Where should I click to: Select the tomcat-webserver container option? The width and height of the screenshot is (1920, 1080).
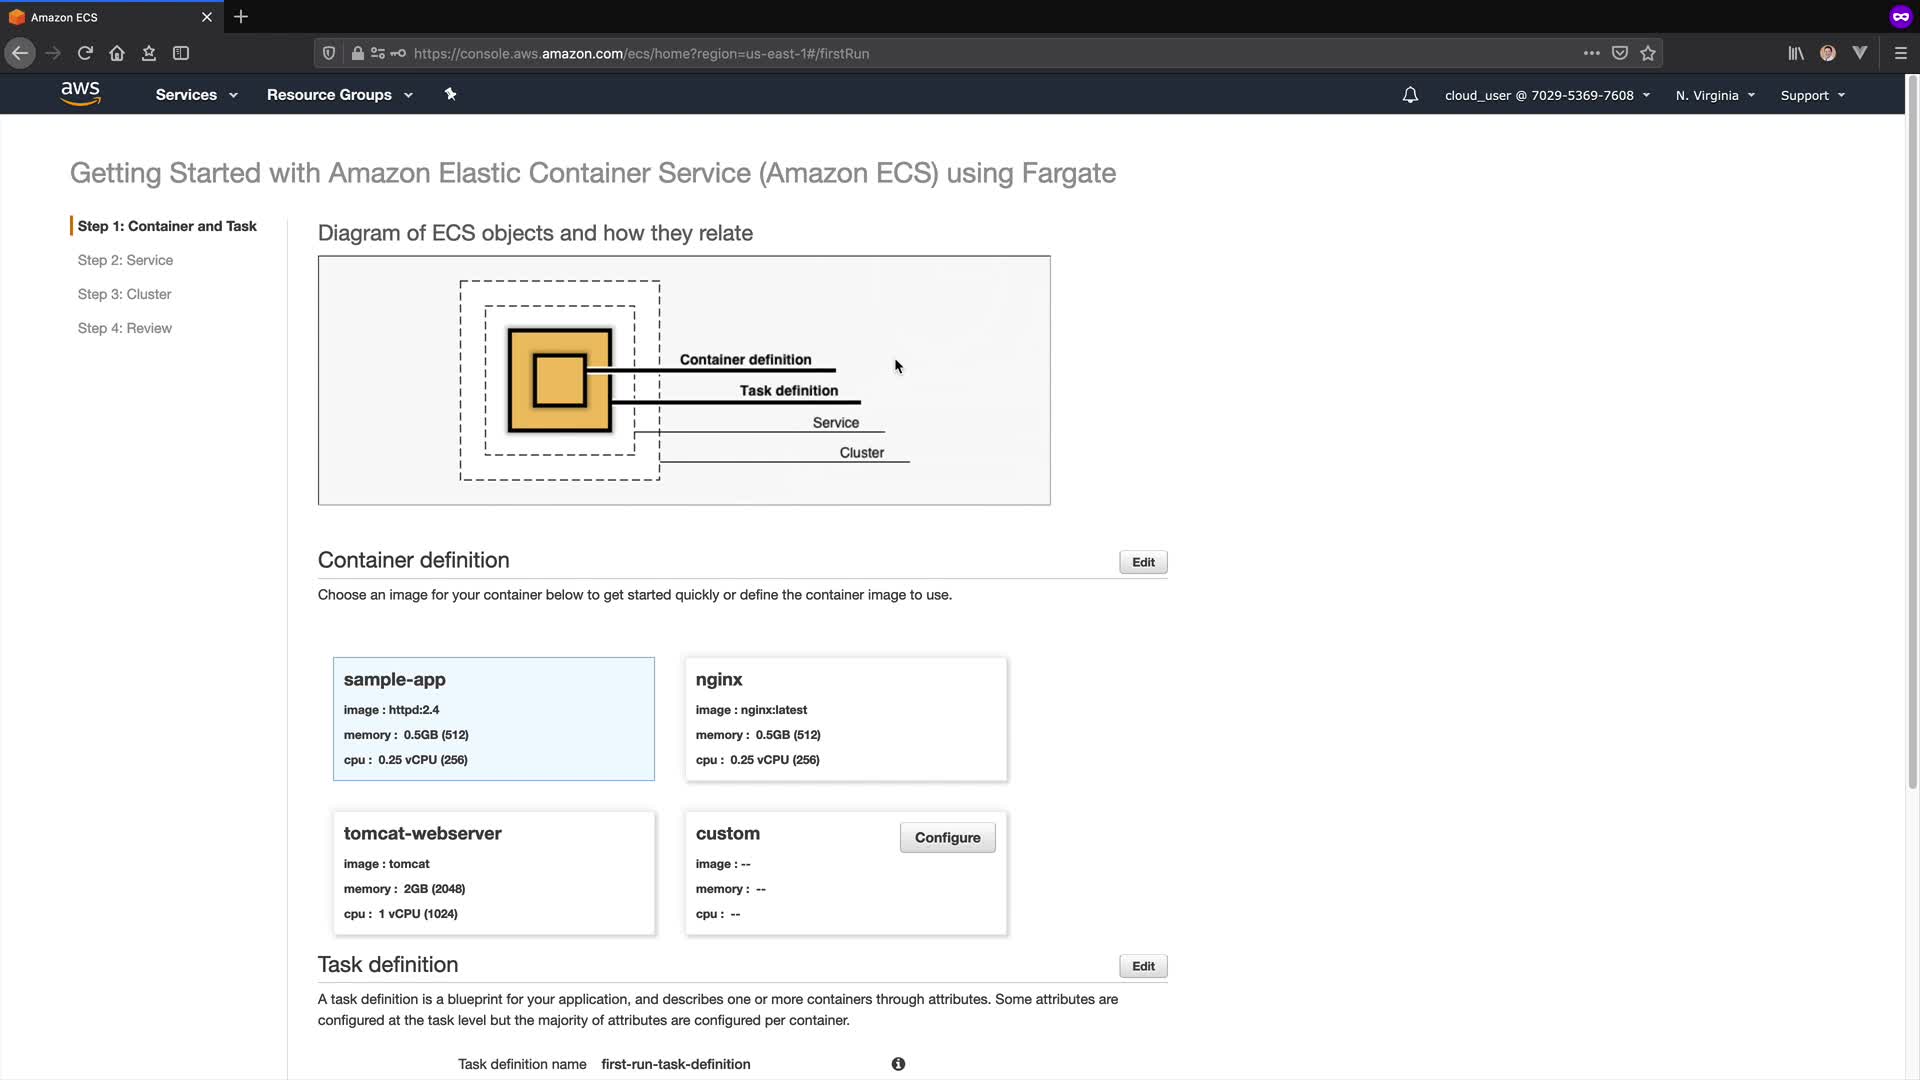tap(494, 872)
